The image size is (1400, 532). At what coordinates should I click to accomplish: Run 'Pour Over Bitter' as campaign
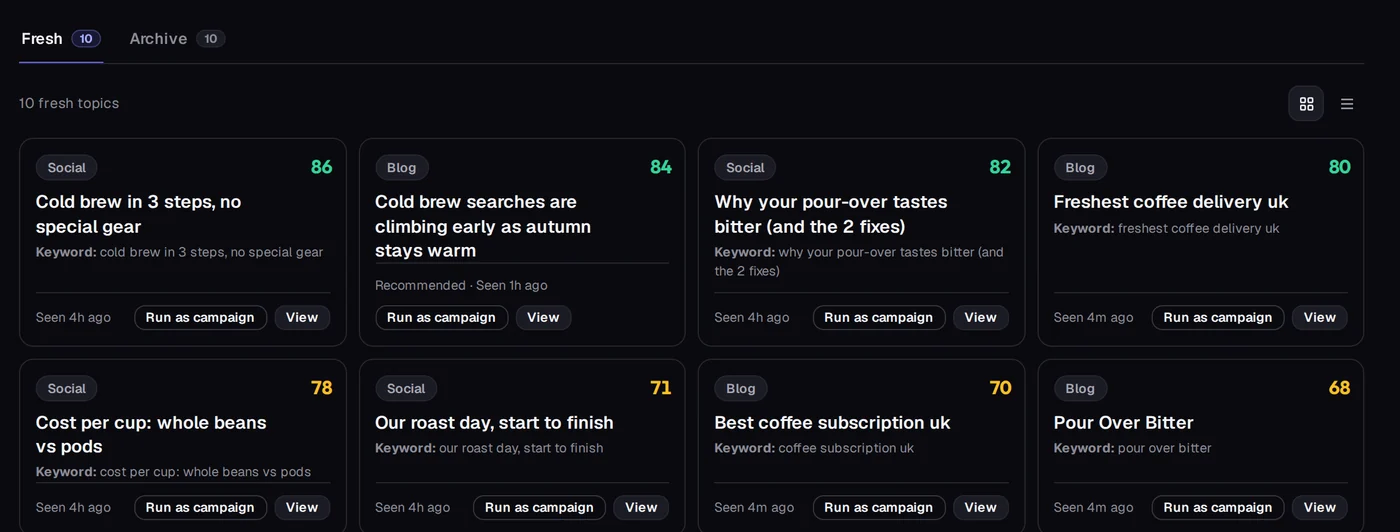coord(1218,508)
